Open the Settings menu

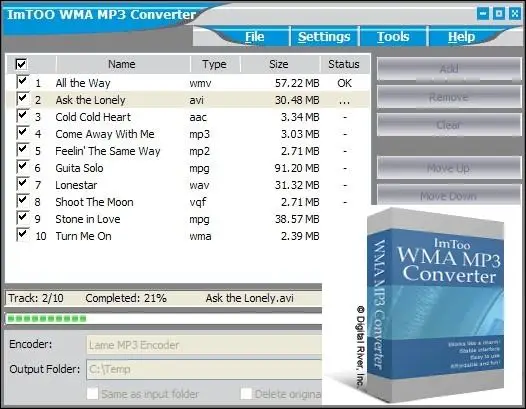click(324, 37)
